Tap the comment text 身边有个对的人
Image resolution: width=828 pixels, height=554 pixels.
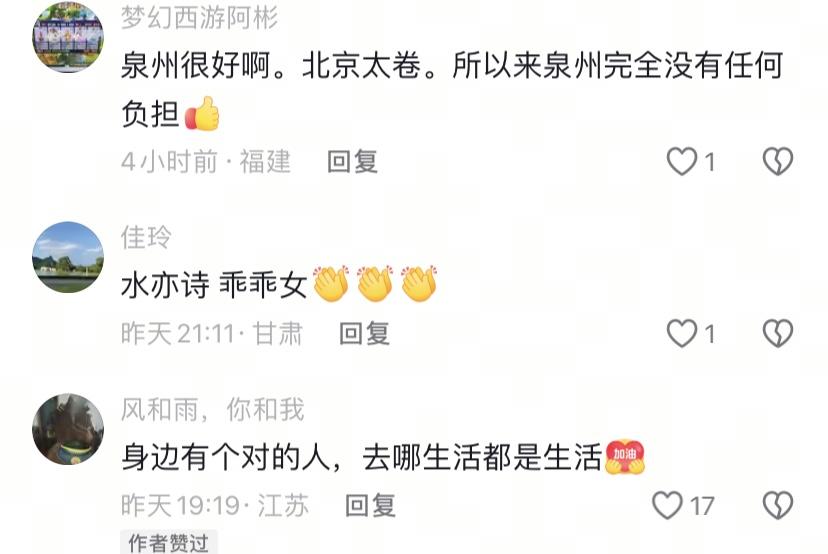(x=227, y=457)
